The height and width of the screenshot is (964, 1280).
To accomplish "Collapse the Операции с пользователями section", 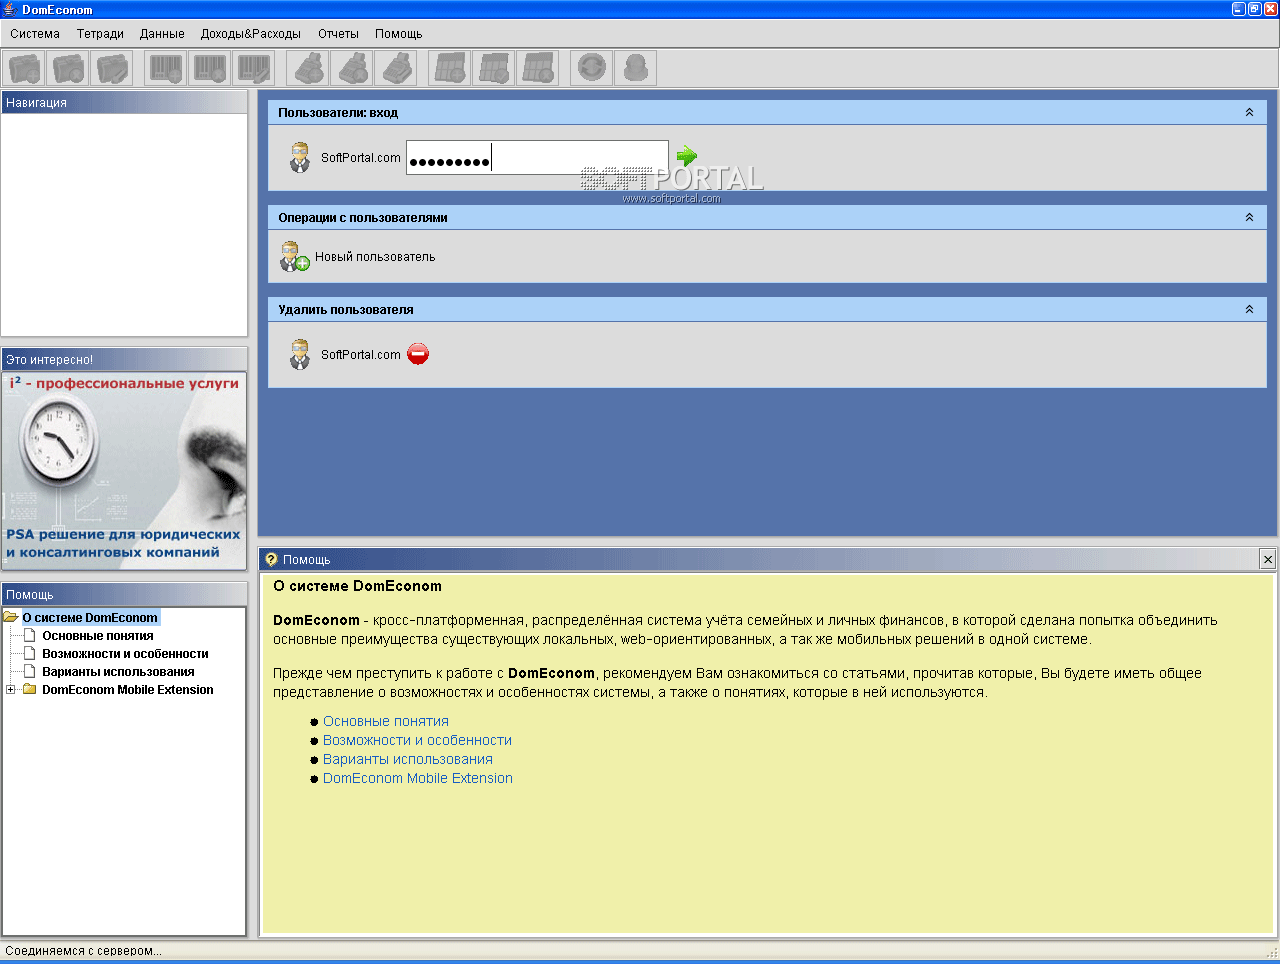I will point(1249,217).
